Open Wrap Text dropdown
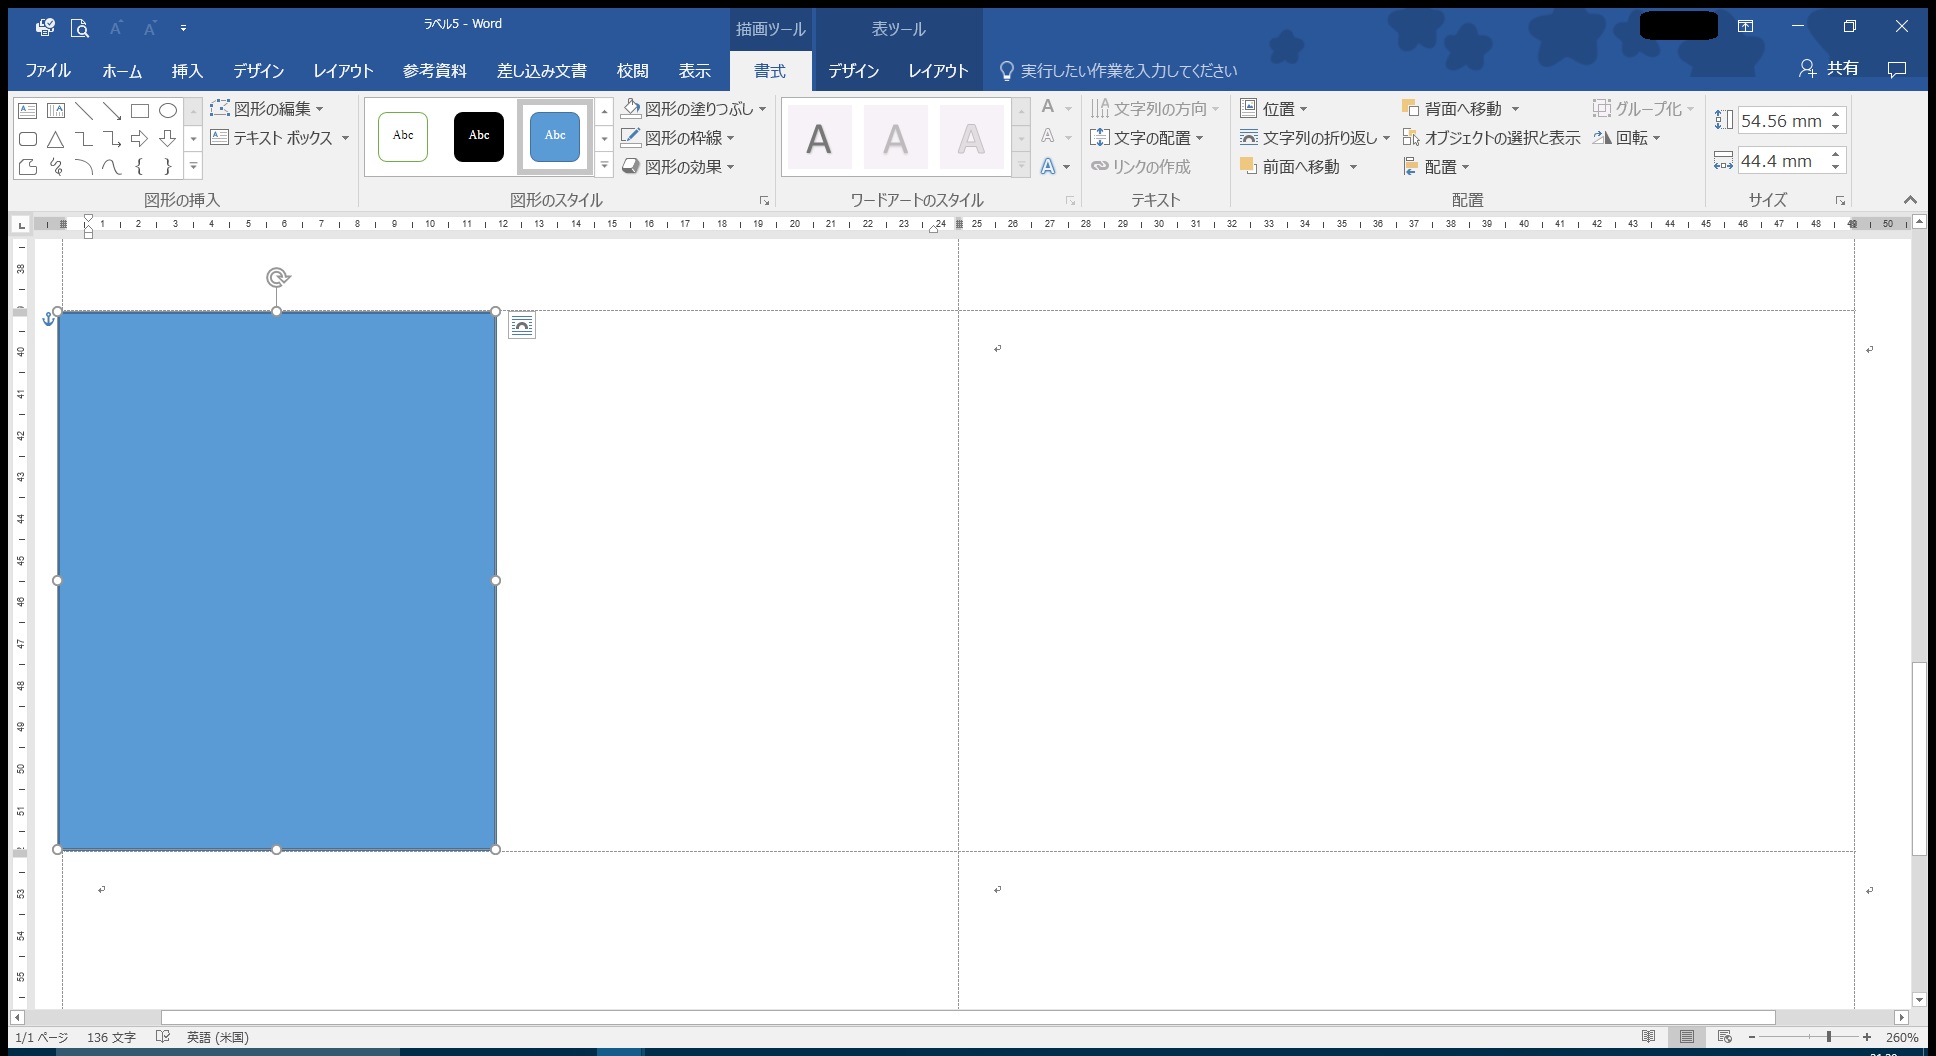Image resolution: width=1936 pixels, height=1056 pixels. (x=1314, y=138)
